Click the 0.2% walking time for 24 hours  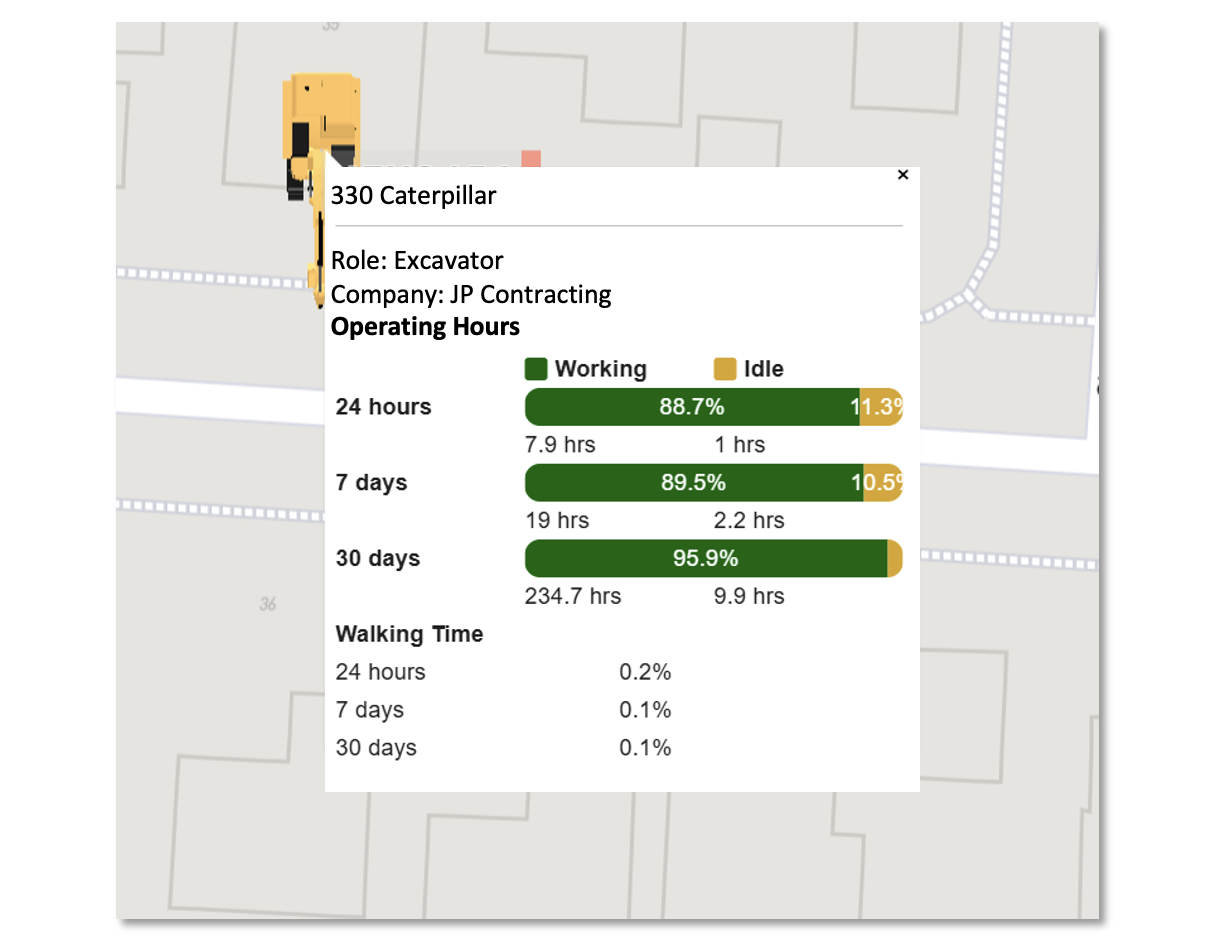tap(645, 672)
